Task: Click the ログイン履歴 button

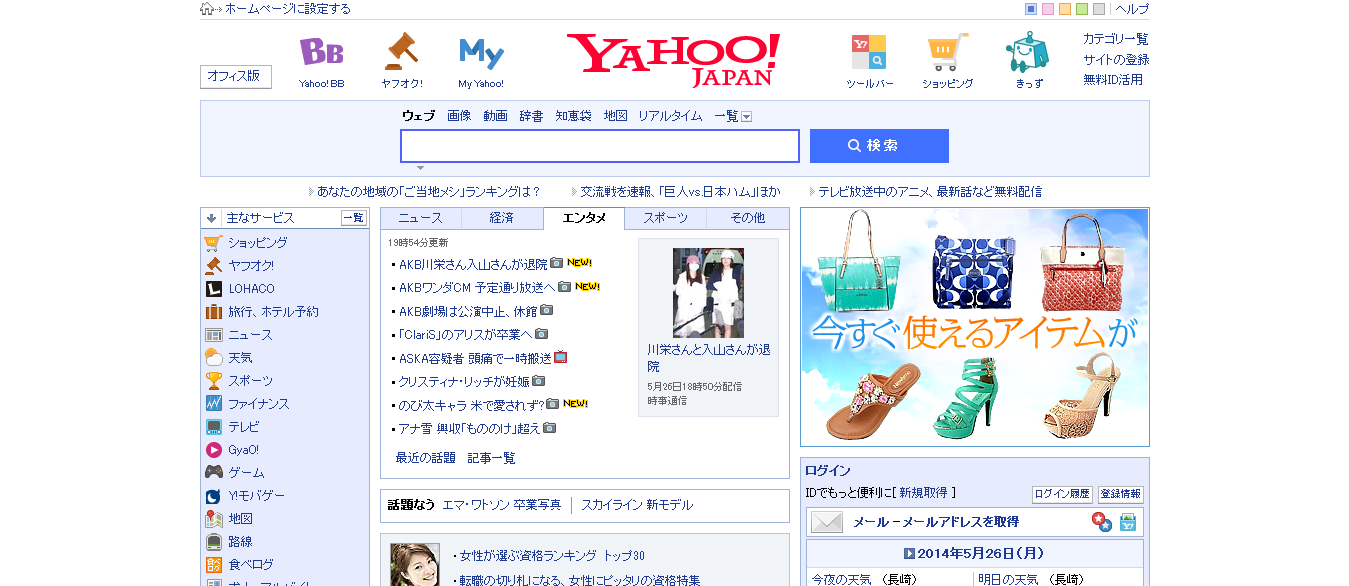Action: click(1062, 494)
